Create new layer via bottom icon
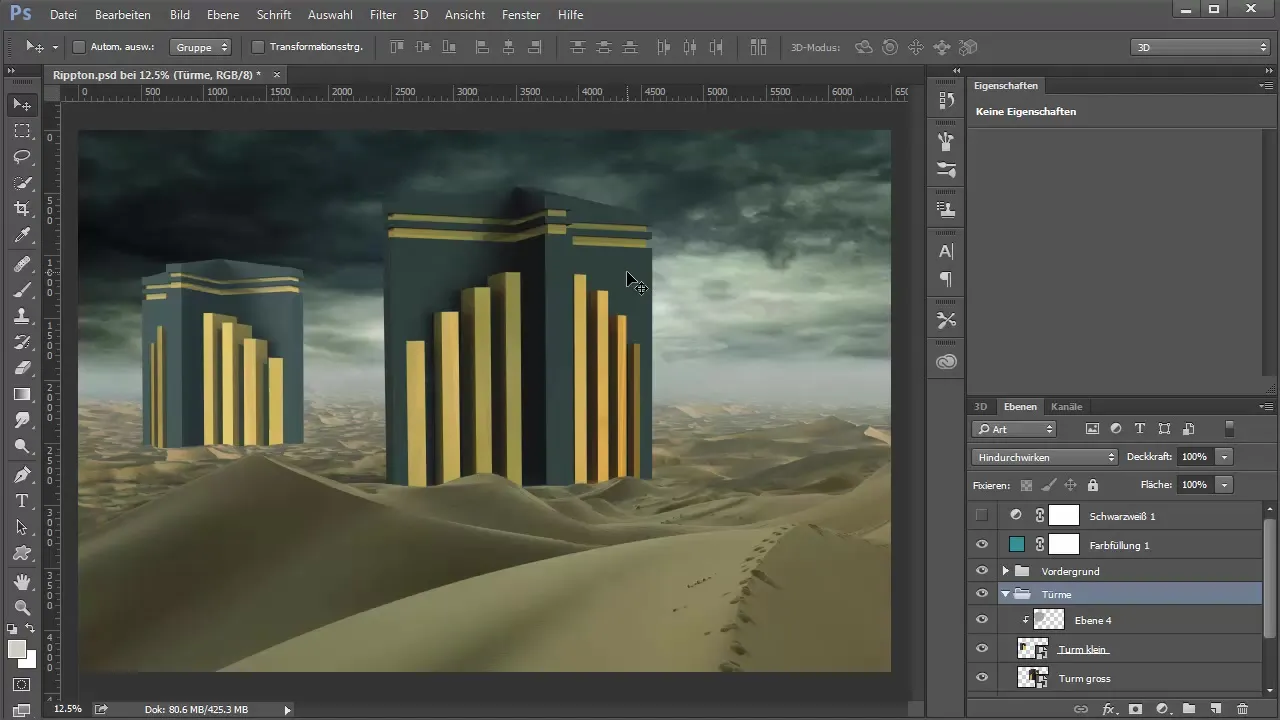This screenshot has height=720, width=1280. click(x=1216, y=708)
